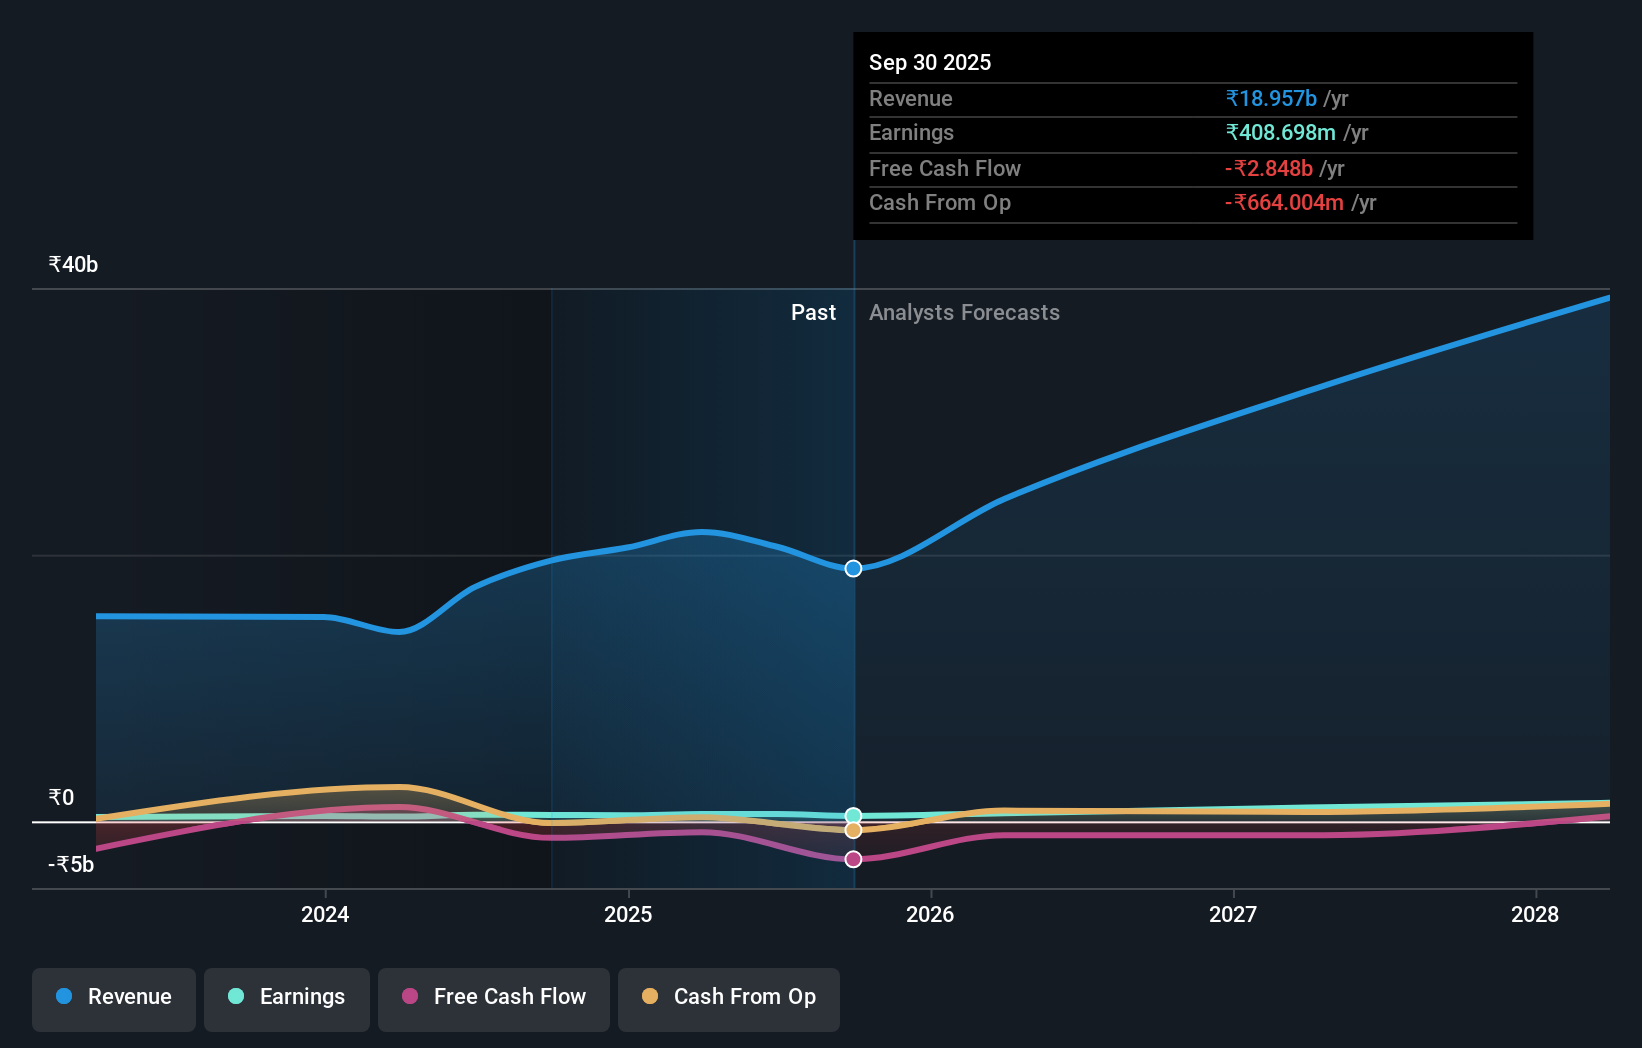
Task: Toggle the Cash From Op series visibility
Action: [729, 997]
